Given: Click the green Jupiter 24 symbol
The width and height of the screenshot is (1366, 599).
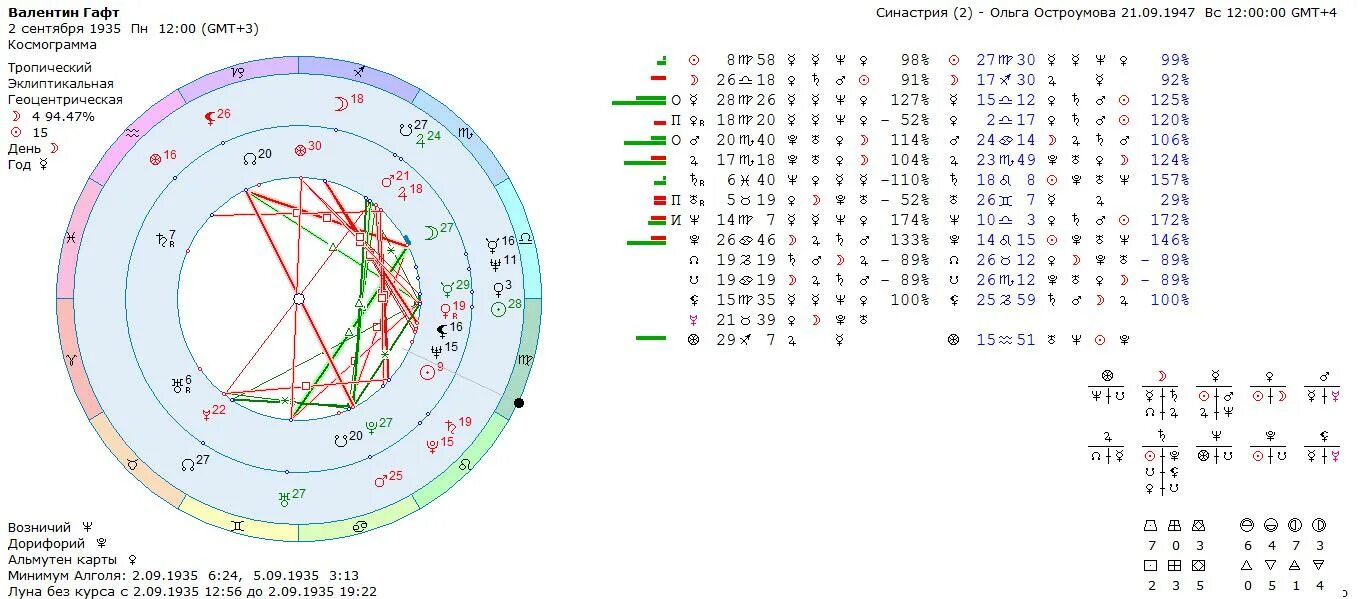Looking at the screenshot, I should [428, 138].
